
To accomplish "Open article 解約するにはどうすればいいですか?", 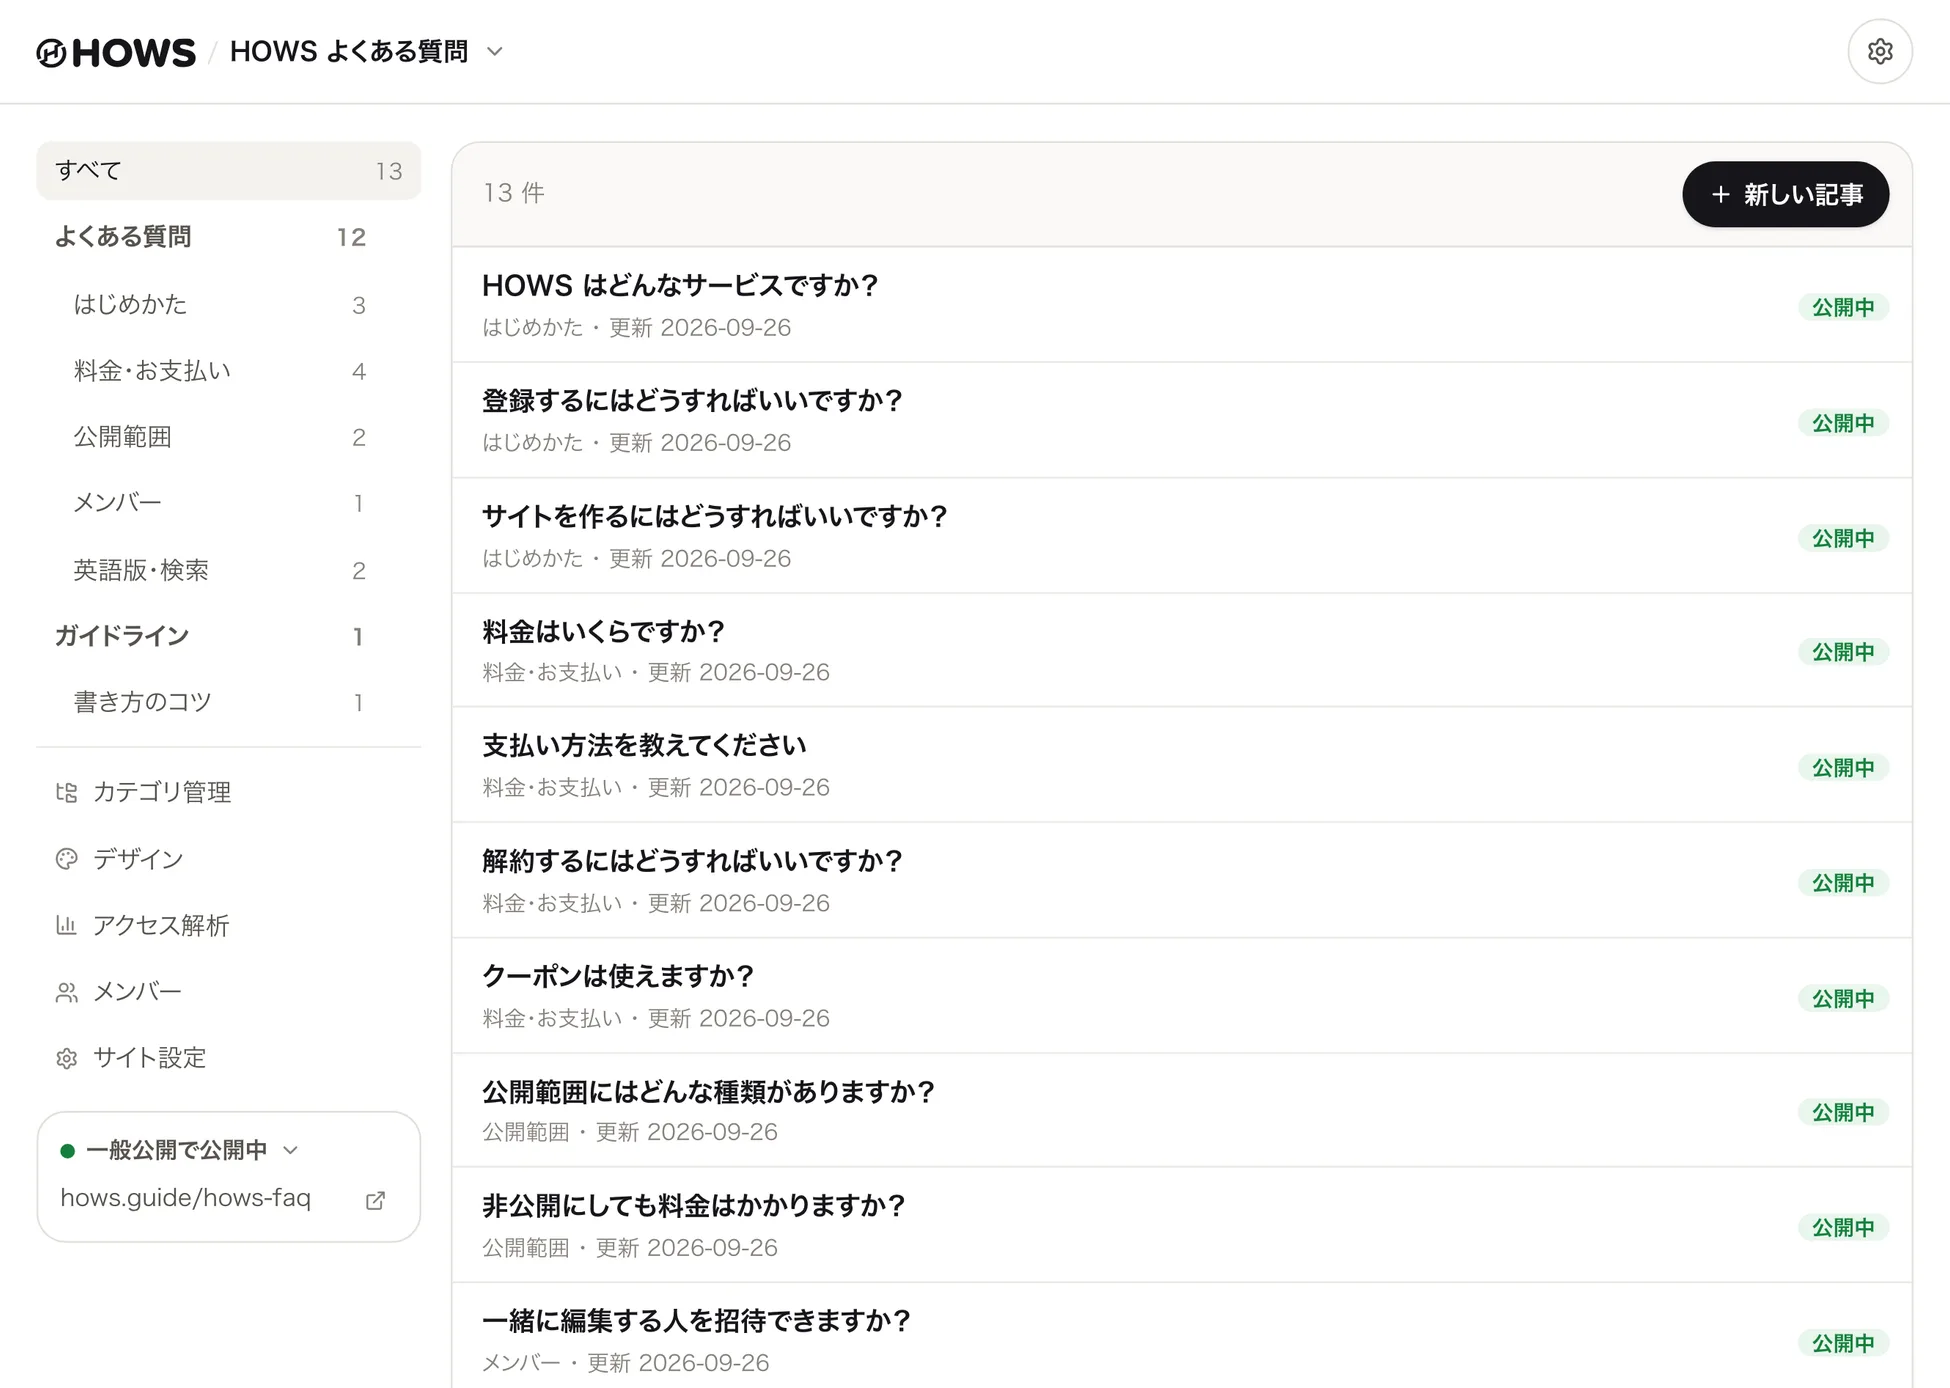I will [x=1181, y=881].
